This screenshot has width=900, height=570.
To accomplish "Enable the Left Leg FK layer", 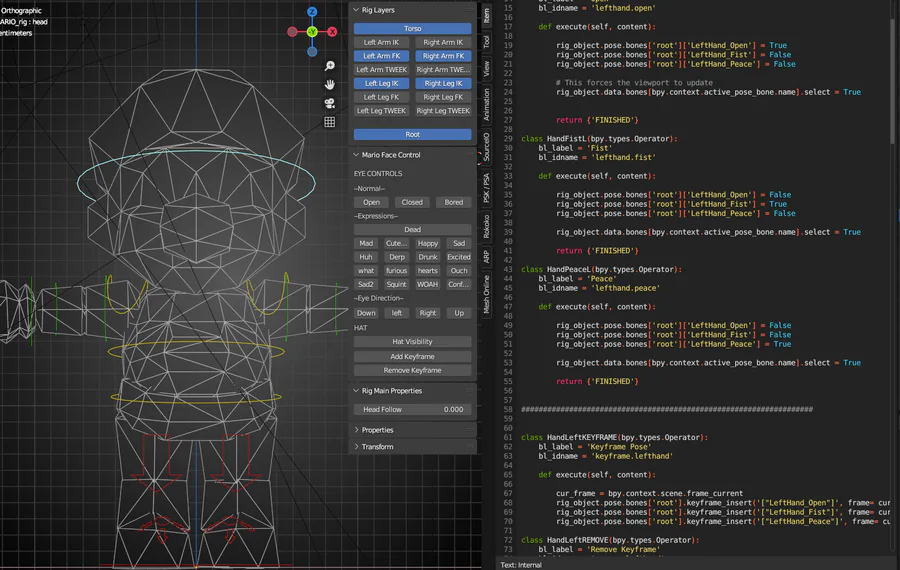I will 381,97.
